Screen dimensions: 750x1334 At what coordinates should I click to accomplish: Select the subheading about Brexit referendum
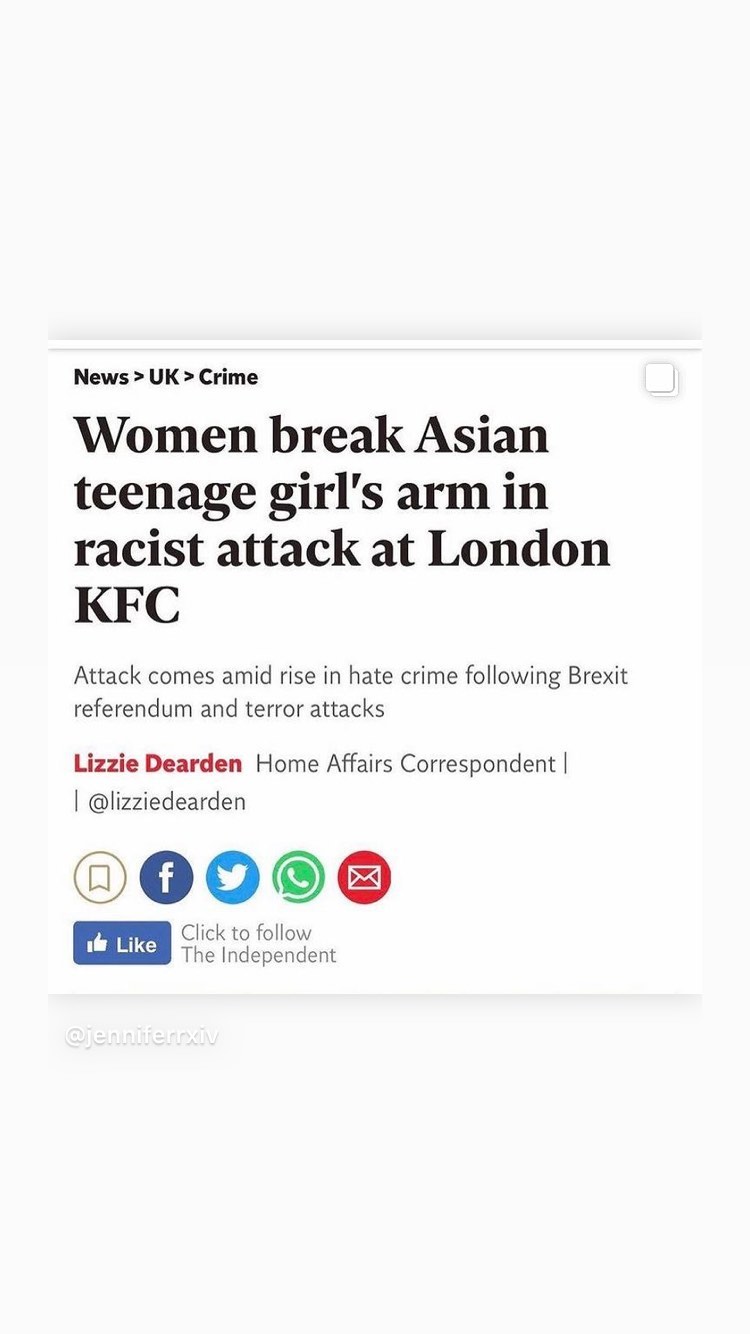(351, 692)
